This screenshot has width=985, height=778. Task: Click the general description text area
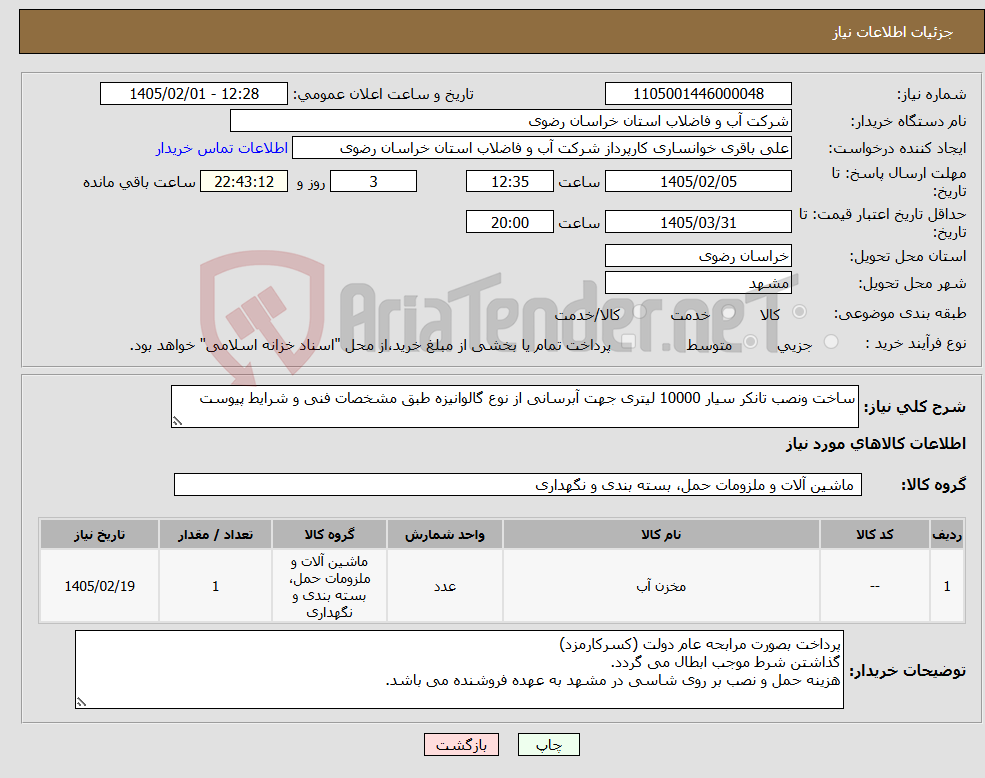pos(514,407)
